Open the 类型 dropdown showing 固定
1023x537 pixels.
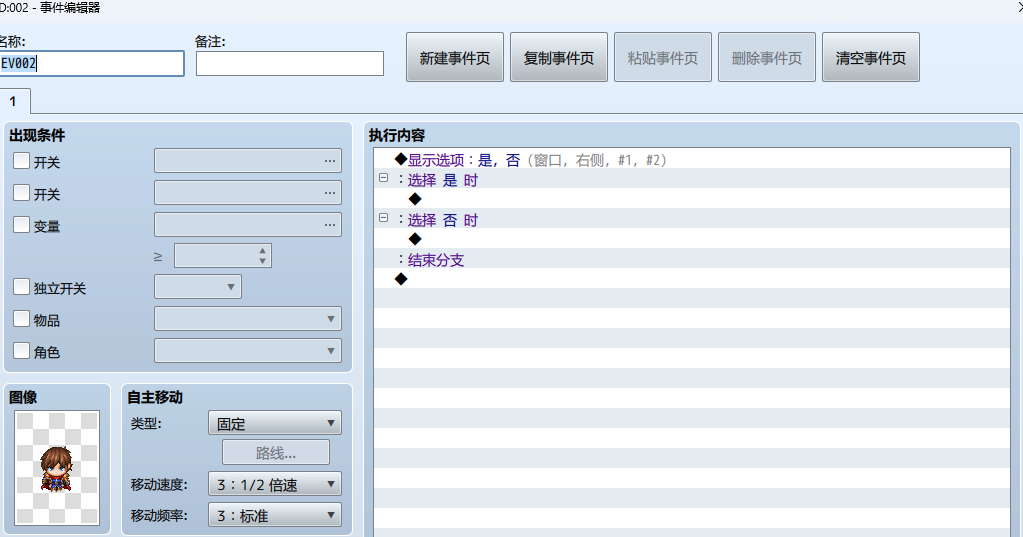275,423
